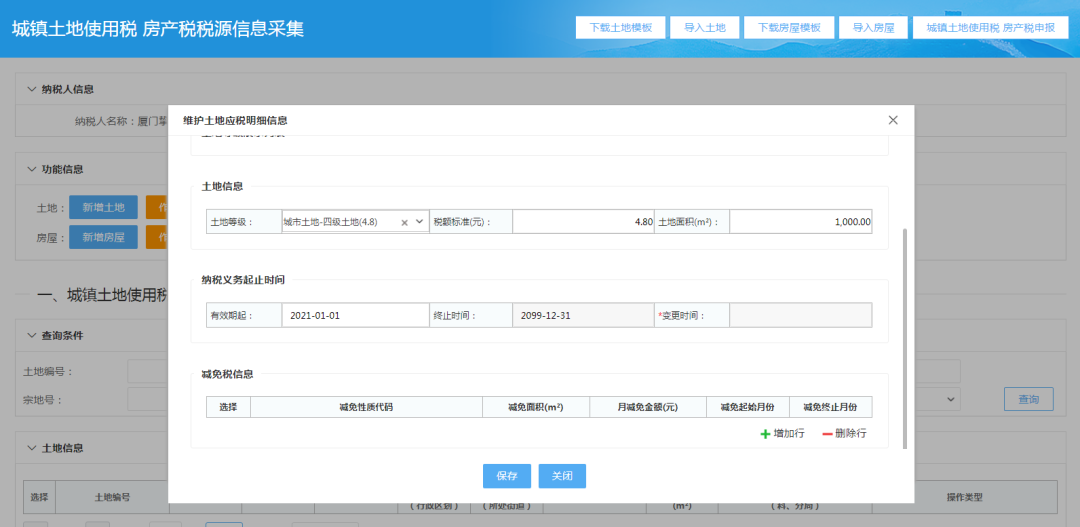Click the empty 变更时间 field
Image resolution: width=1080 pixels, height=527 pixels.
tap(800, 316)
